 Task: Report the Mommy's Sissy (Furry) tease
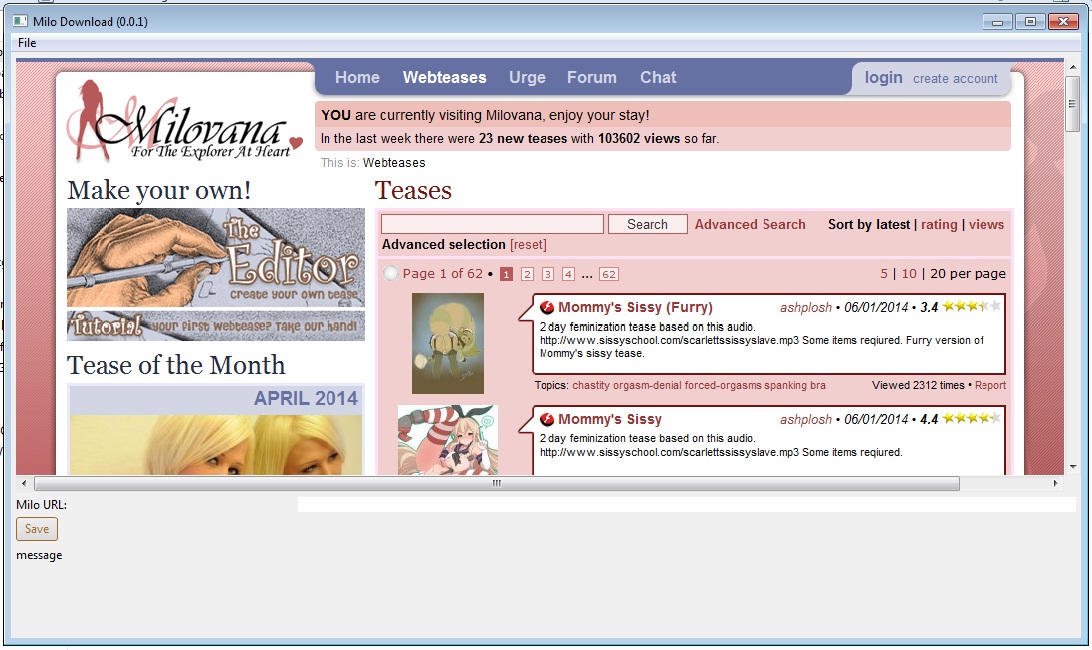click(990, 385)
